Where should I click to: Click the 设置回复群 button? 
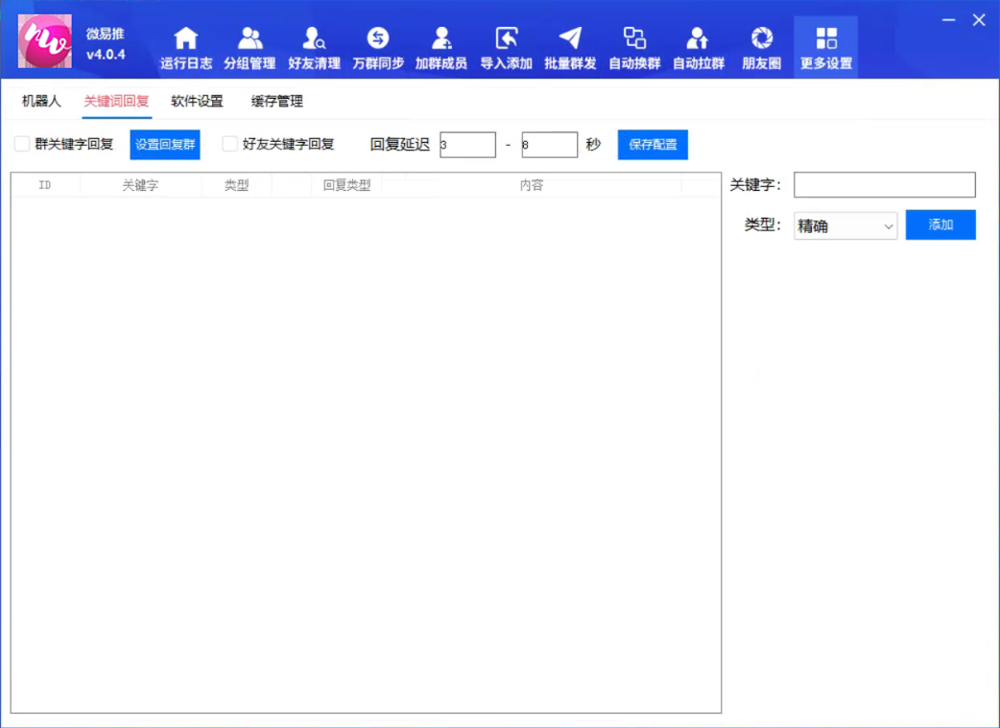click(x=165, y=144)
